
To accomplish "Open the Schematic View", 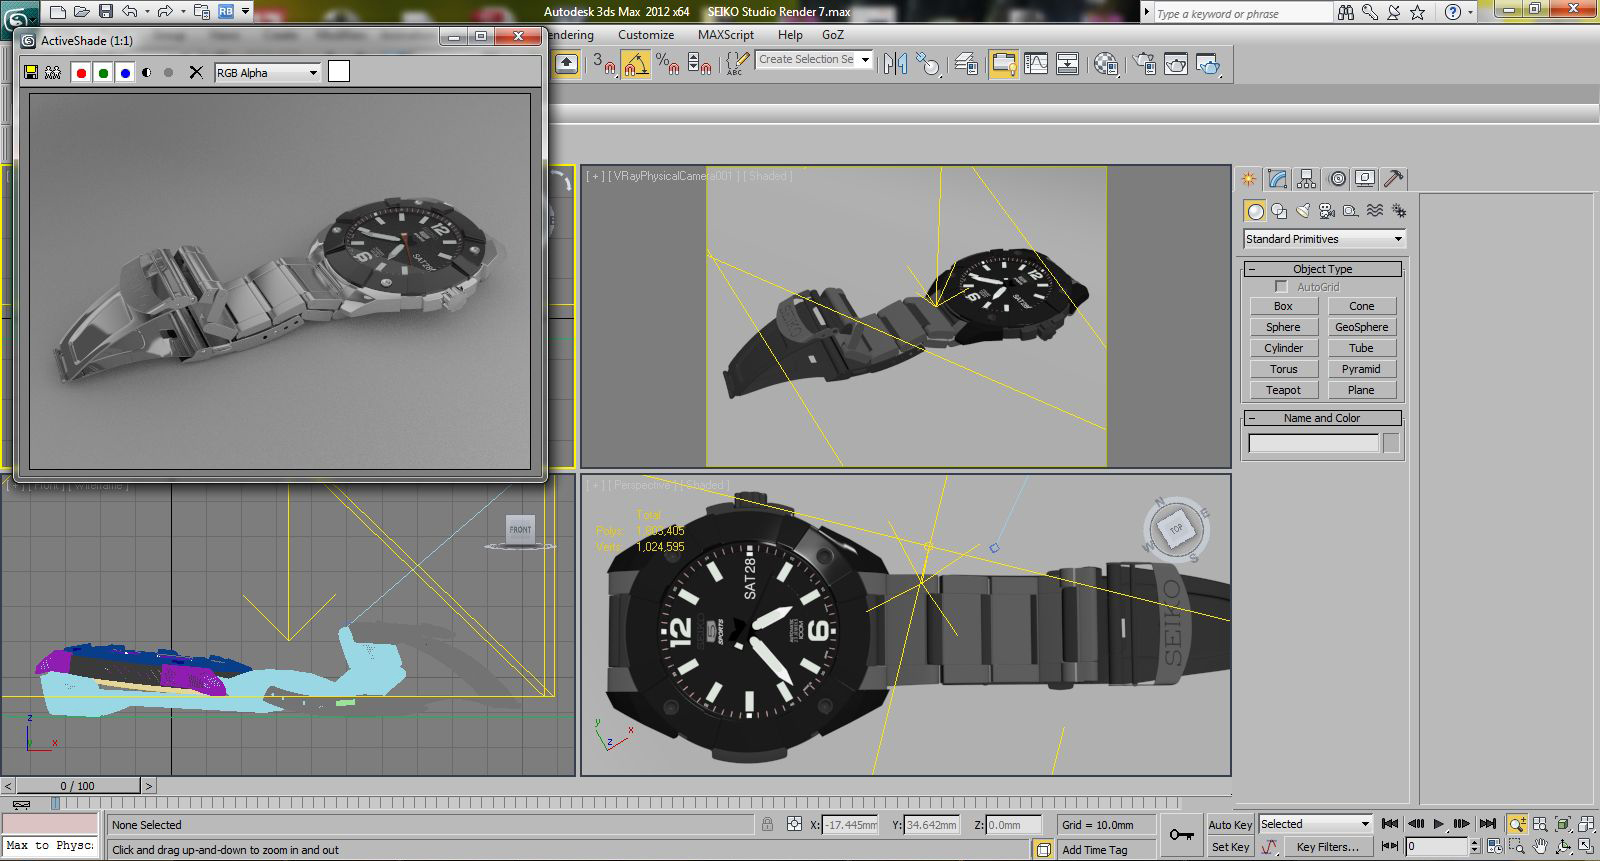I will point(1068,64).
